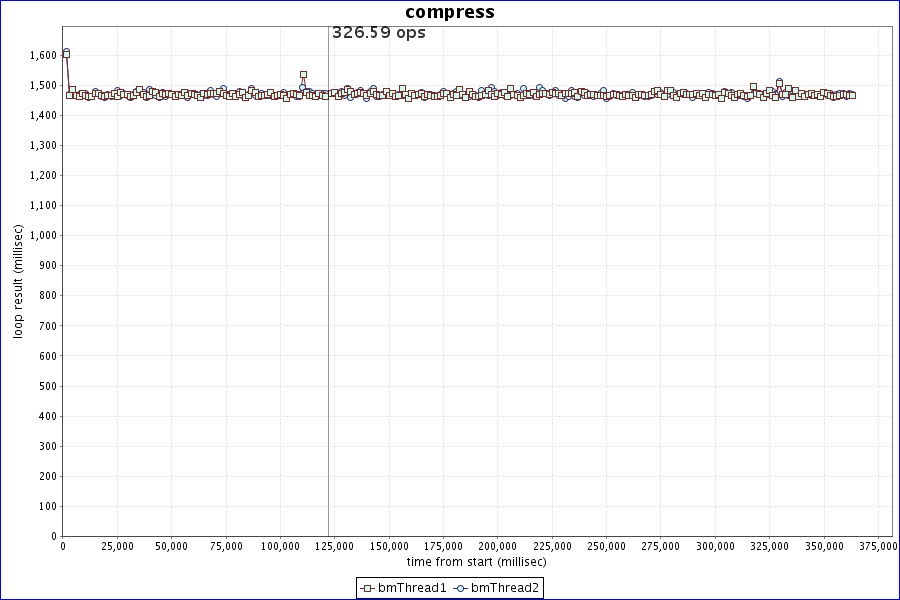Viewport: 900px width, 600px height.
Task: Click the '326.59 ops' annotation text
Action: click(378, 33)
